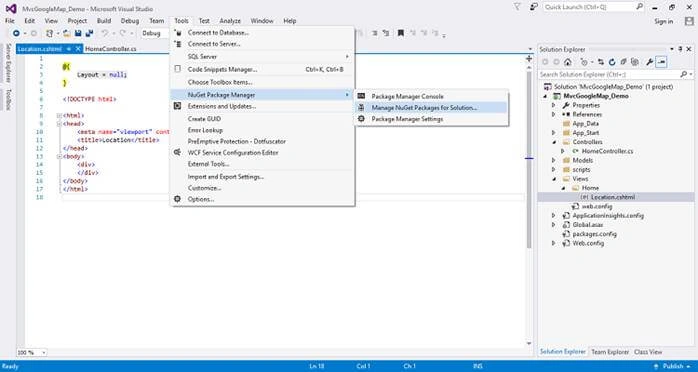The height and width of the screenshot is (372, 698).
Task: Select Manage NuGet Packages for Solution
Action: pyautogui.click(x=431, y=108)
